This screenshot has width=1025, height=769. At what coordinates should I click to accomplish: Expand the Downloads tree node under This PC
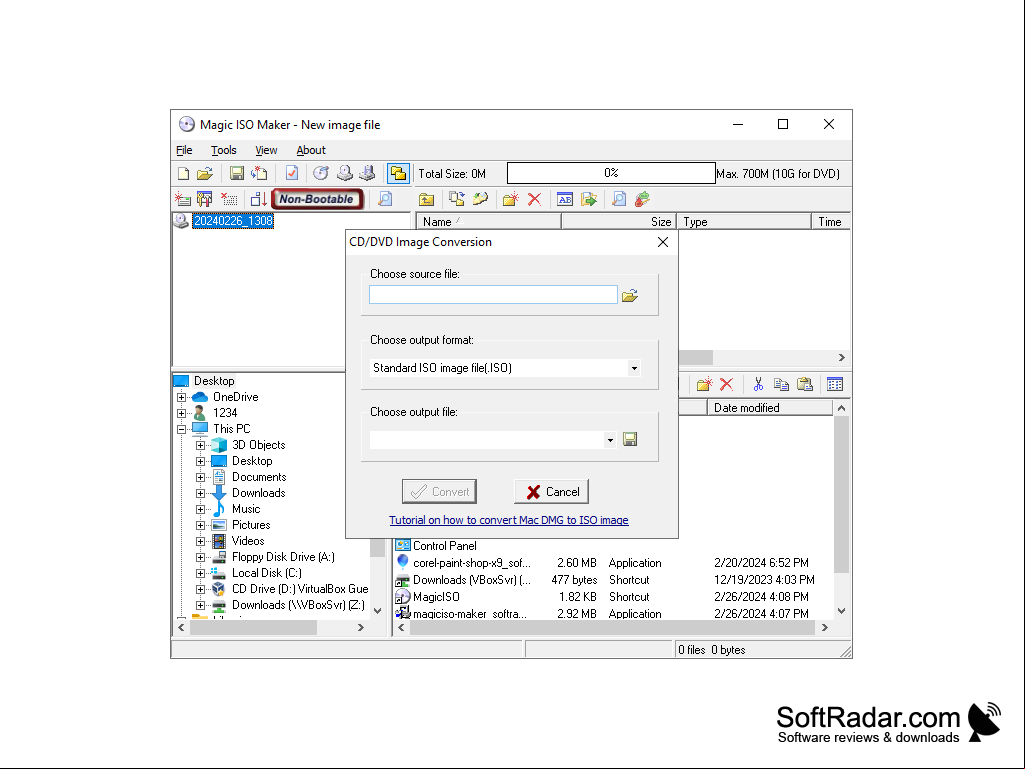point(201,493)
